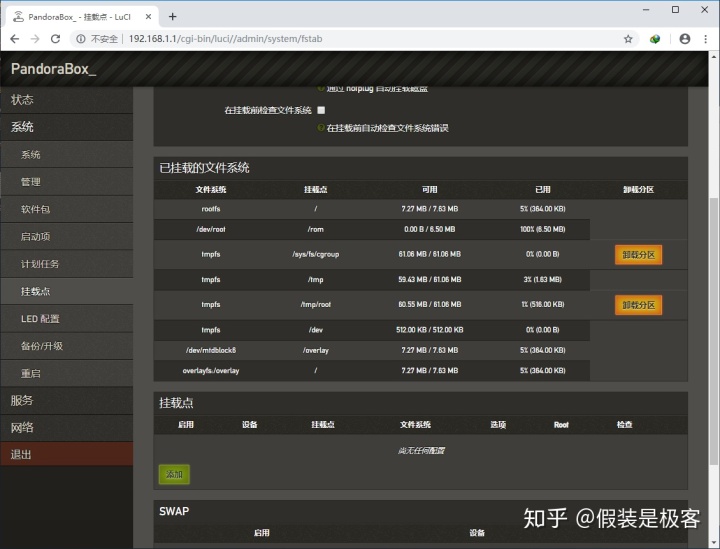Open the top-level 系统 sidebar section

pyautogui.click(x=67, y=127)
